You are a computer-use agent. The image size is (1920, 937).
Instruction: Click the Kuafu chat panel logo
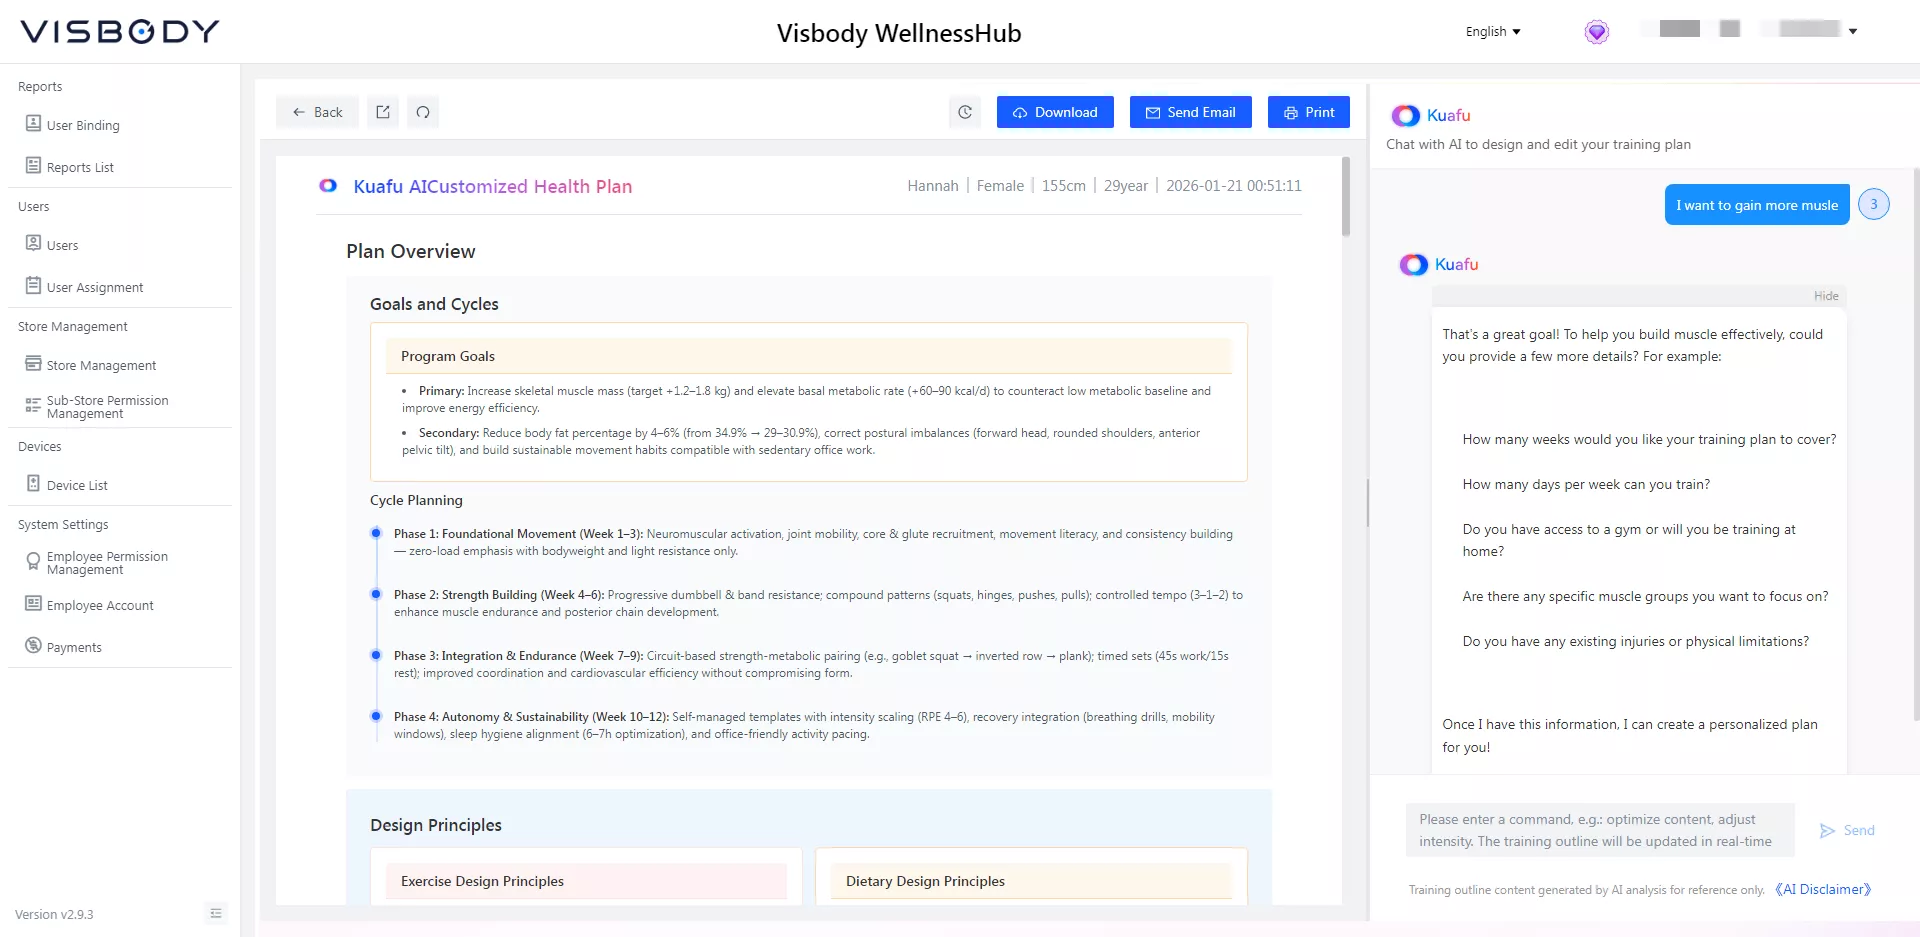click(x=1406, y=115)
